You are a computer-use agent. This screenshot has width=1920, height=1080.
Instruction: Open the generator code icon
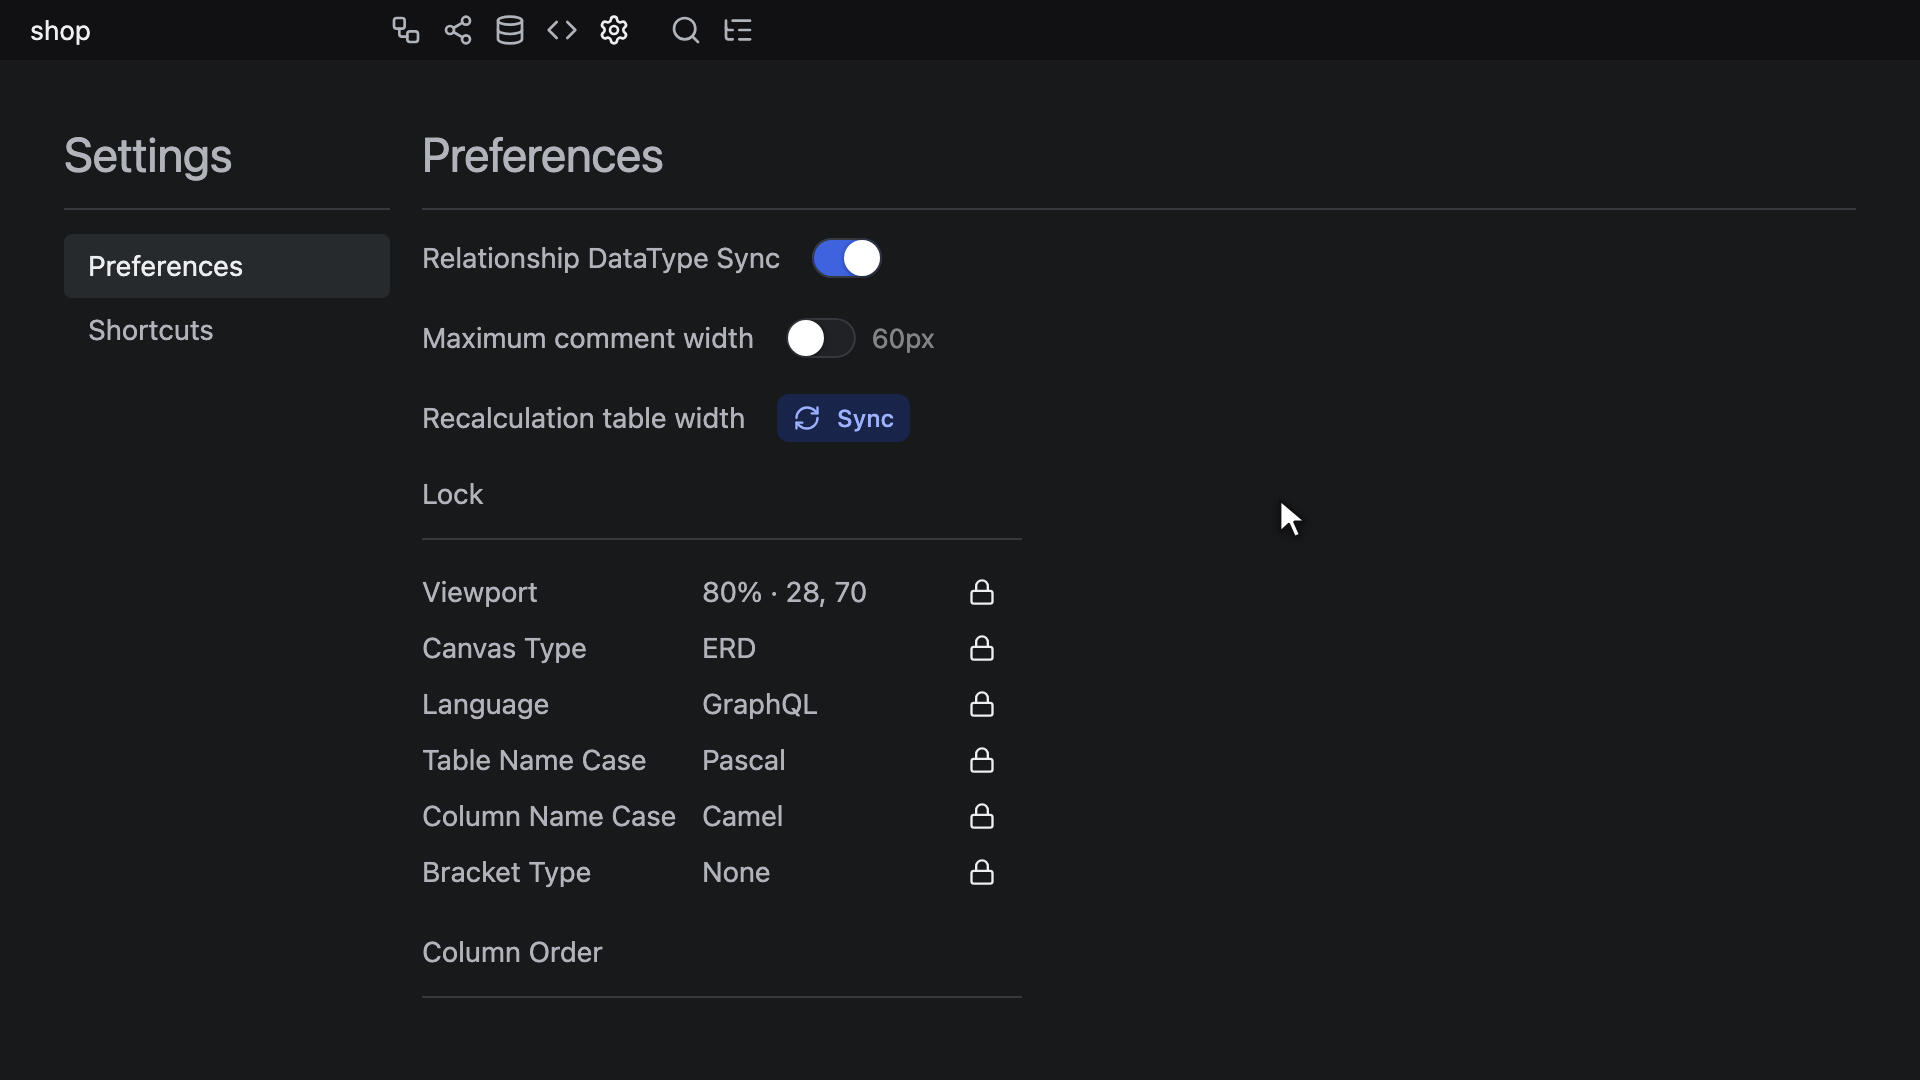(x=562, y=30)
